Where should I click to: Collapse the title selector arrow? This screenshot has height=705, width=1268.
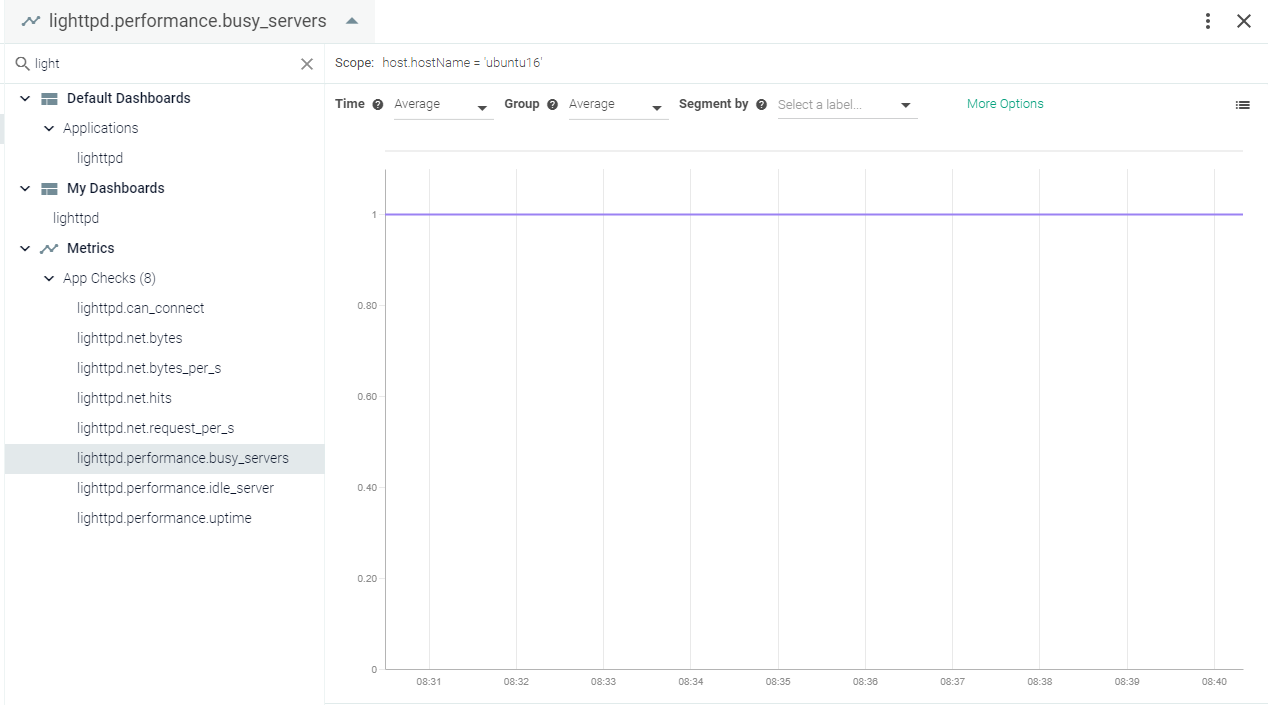click(351, 21)
